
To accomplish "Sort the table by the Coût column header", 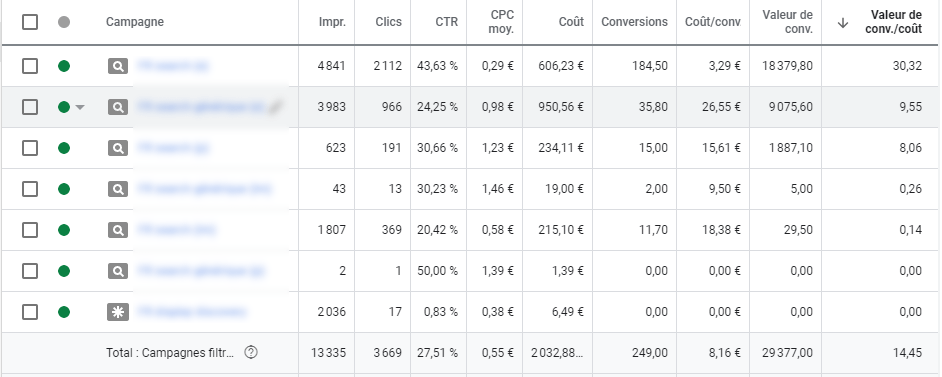I will click(x=570, y=22).
